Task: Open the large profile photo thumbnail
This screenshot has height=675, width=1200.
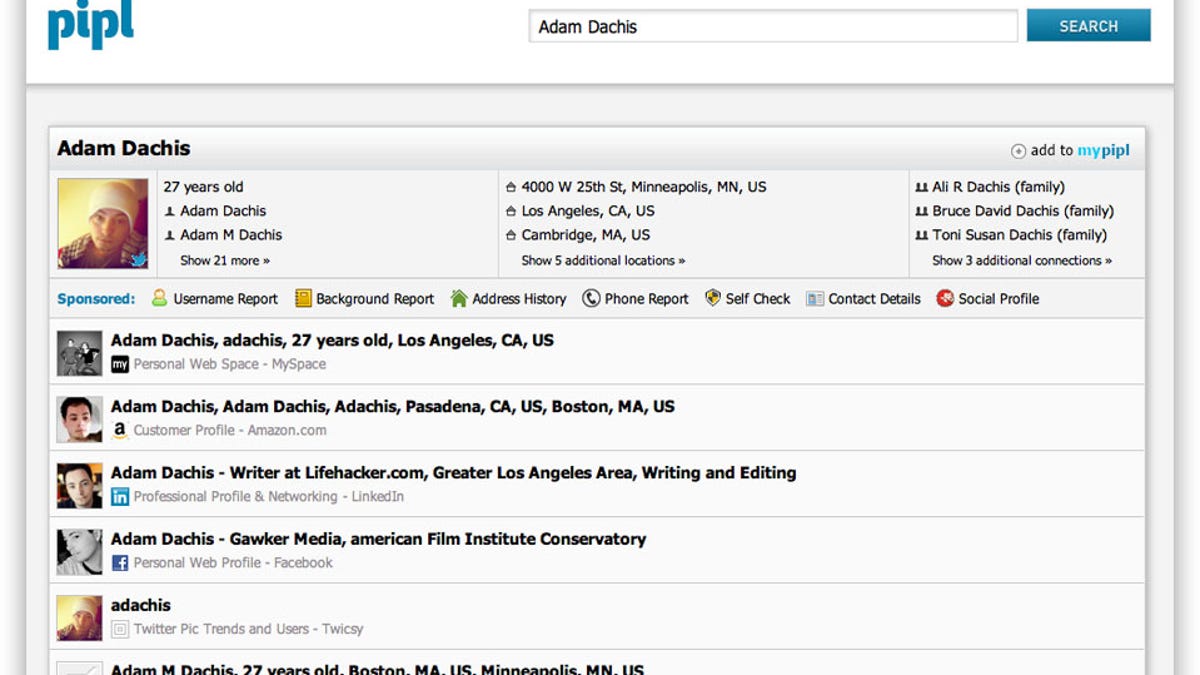Action: (103, 223)
